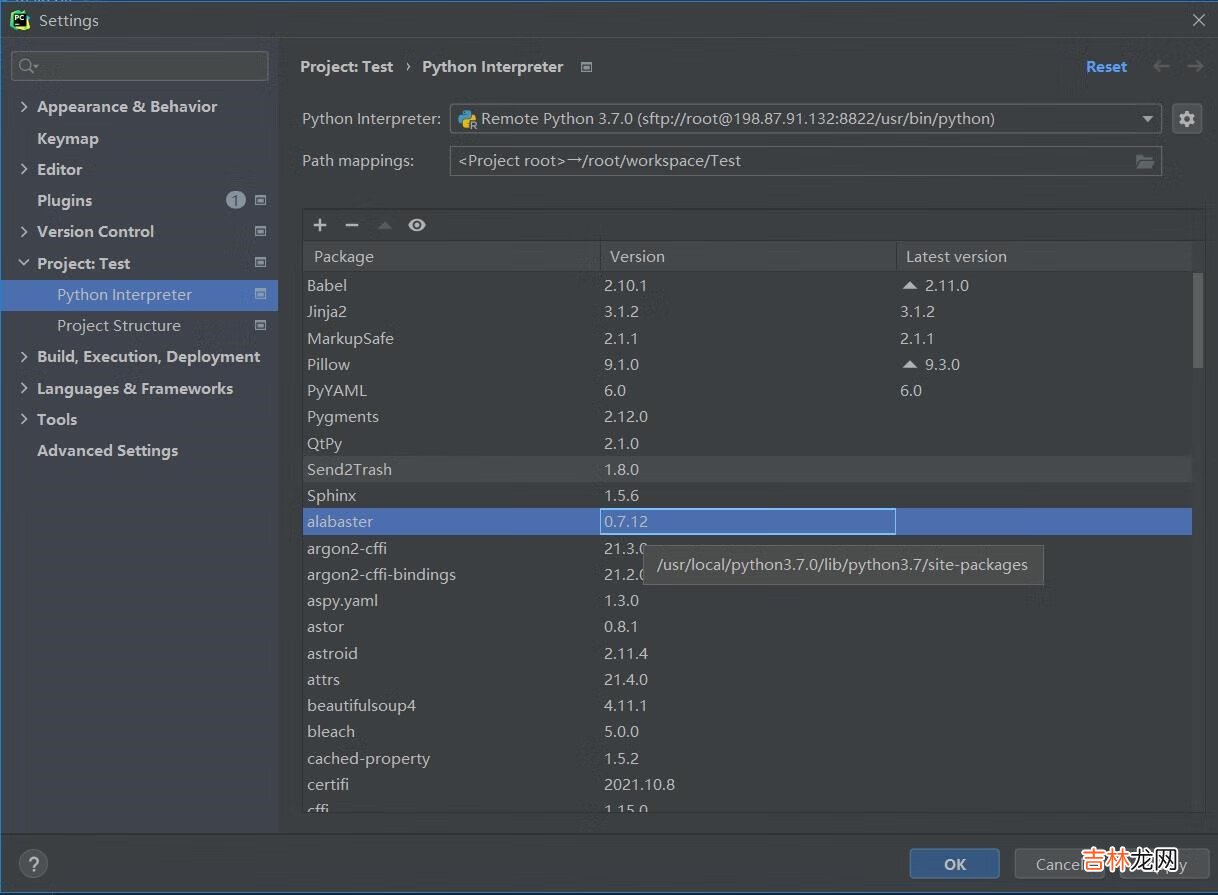Open the interpreter gear settings icon

click(x=1186, y=119)
